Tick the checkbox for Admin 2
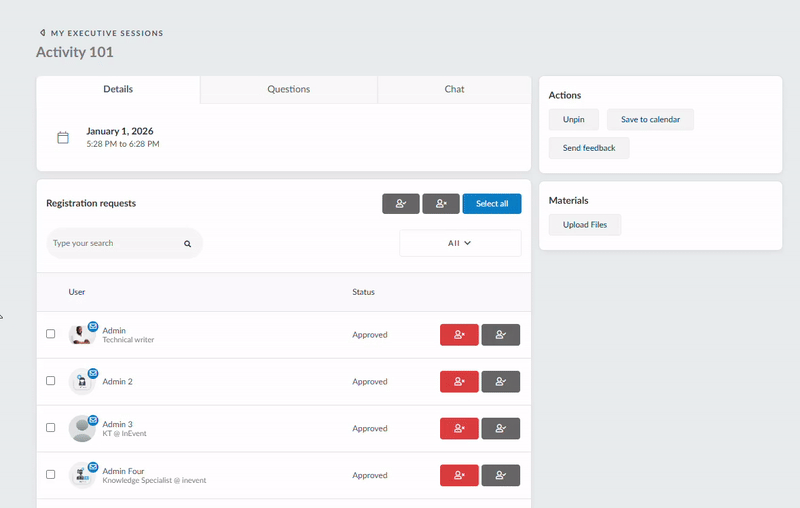The width and height of the screenshot is (800, 508). pyautogui.click(x=51, y=380)
